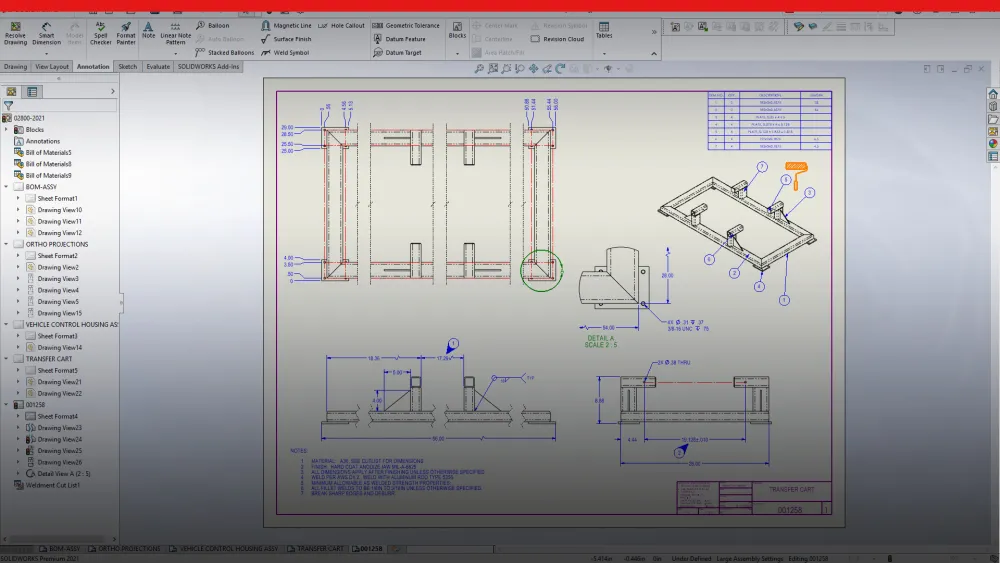Screen dimensions: 1000x563
Task: Open Smart Dimension dropdown arrow
Action: coord(46,54)
